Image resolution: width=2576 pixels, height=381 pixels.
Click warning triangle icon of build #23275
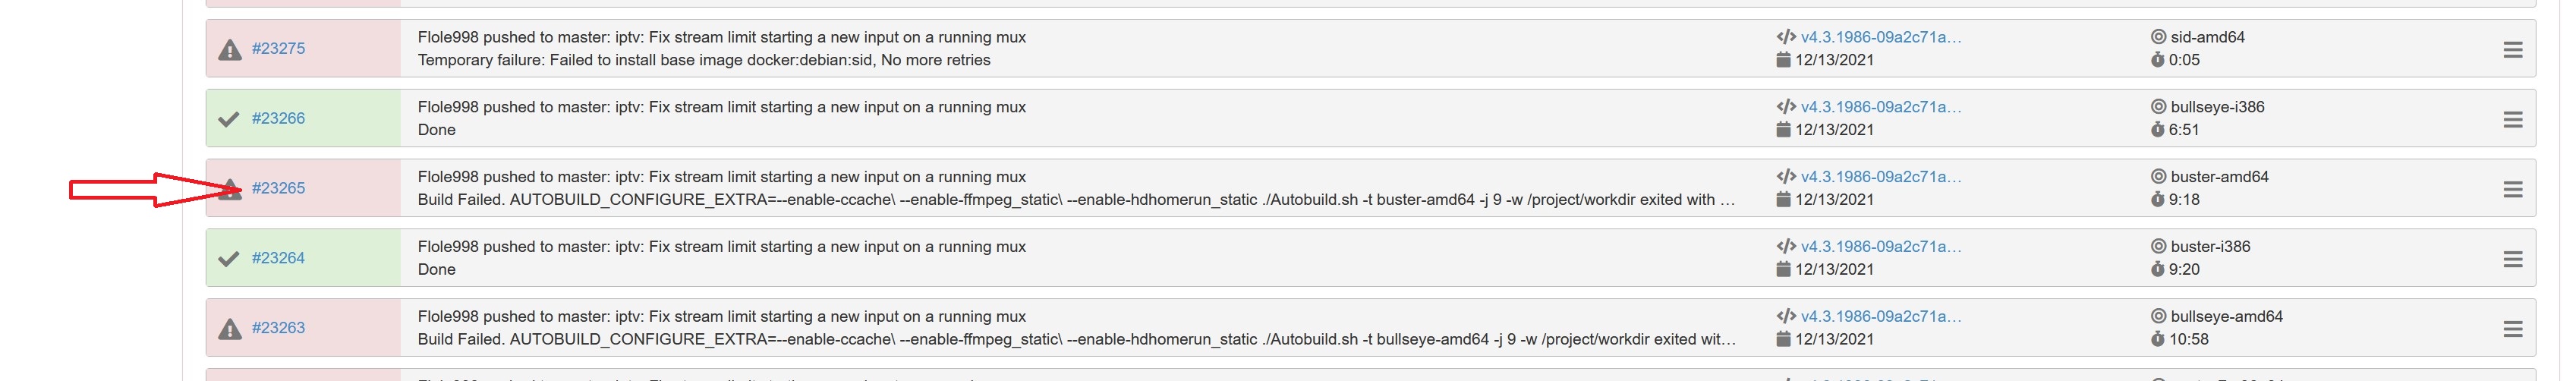click(x=230, y=49)
